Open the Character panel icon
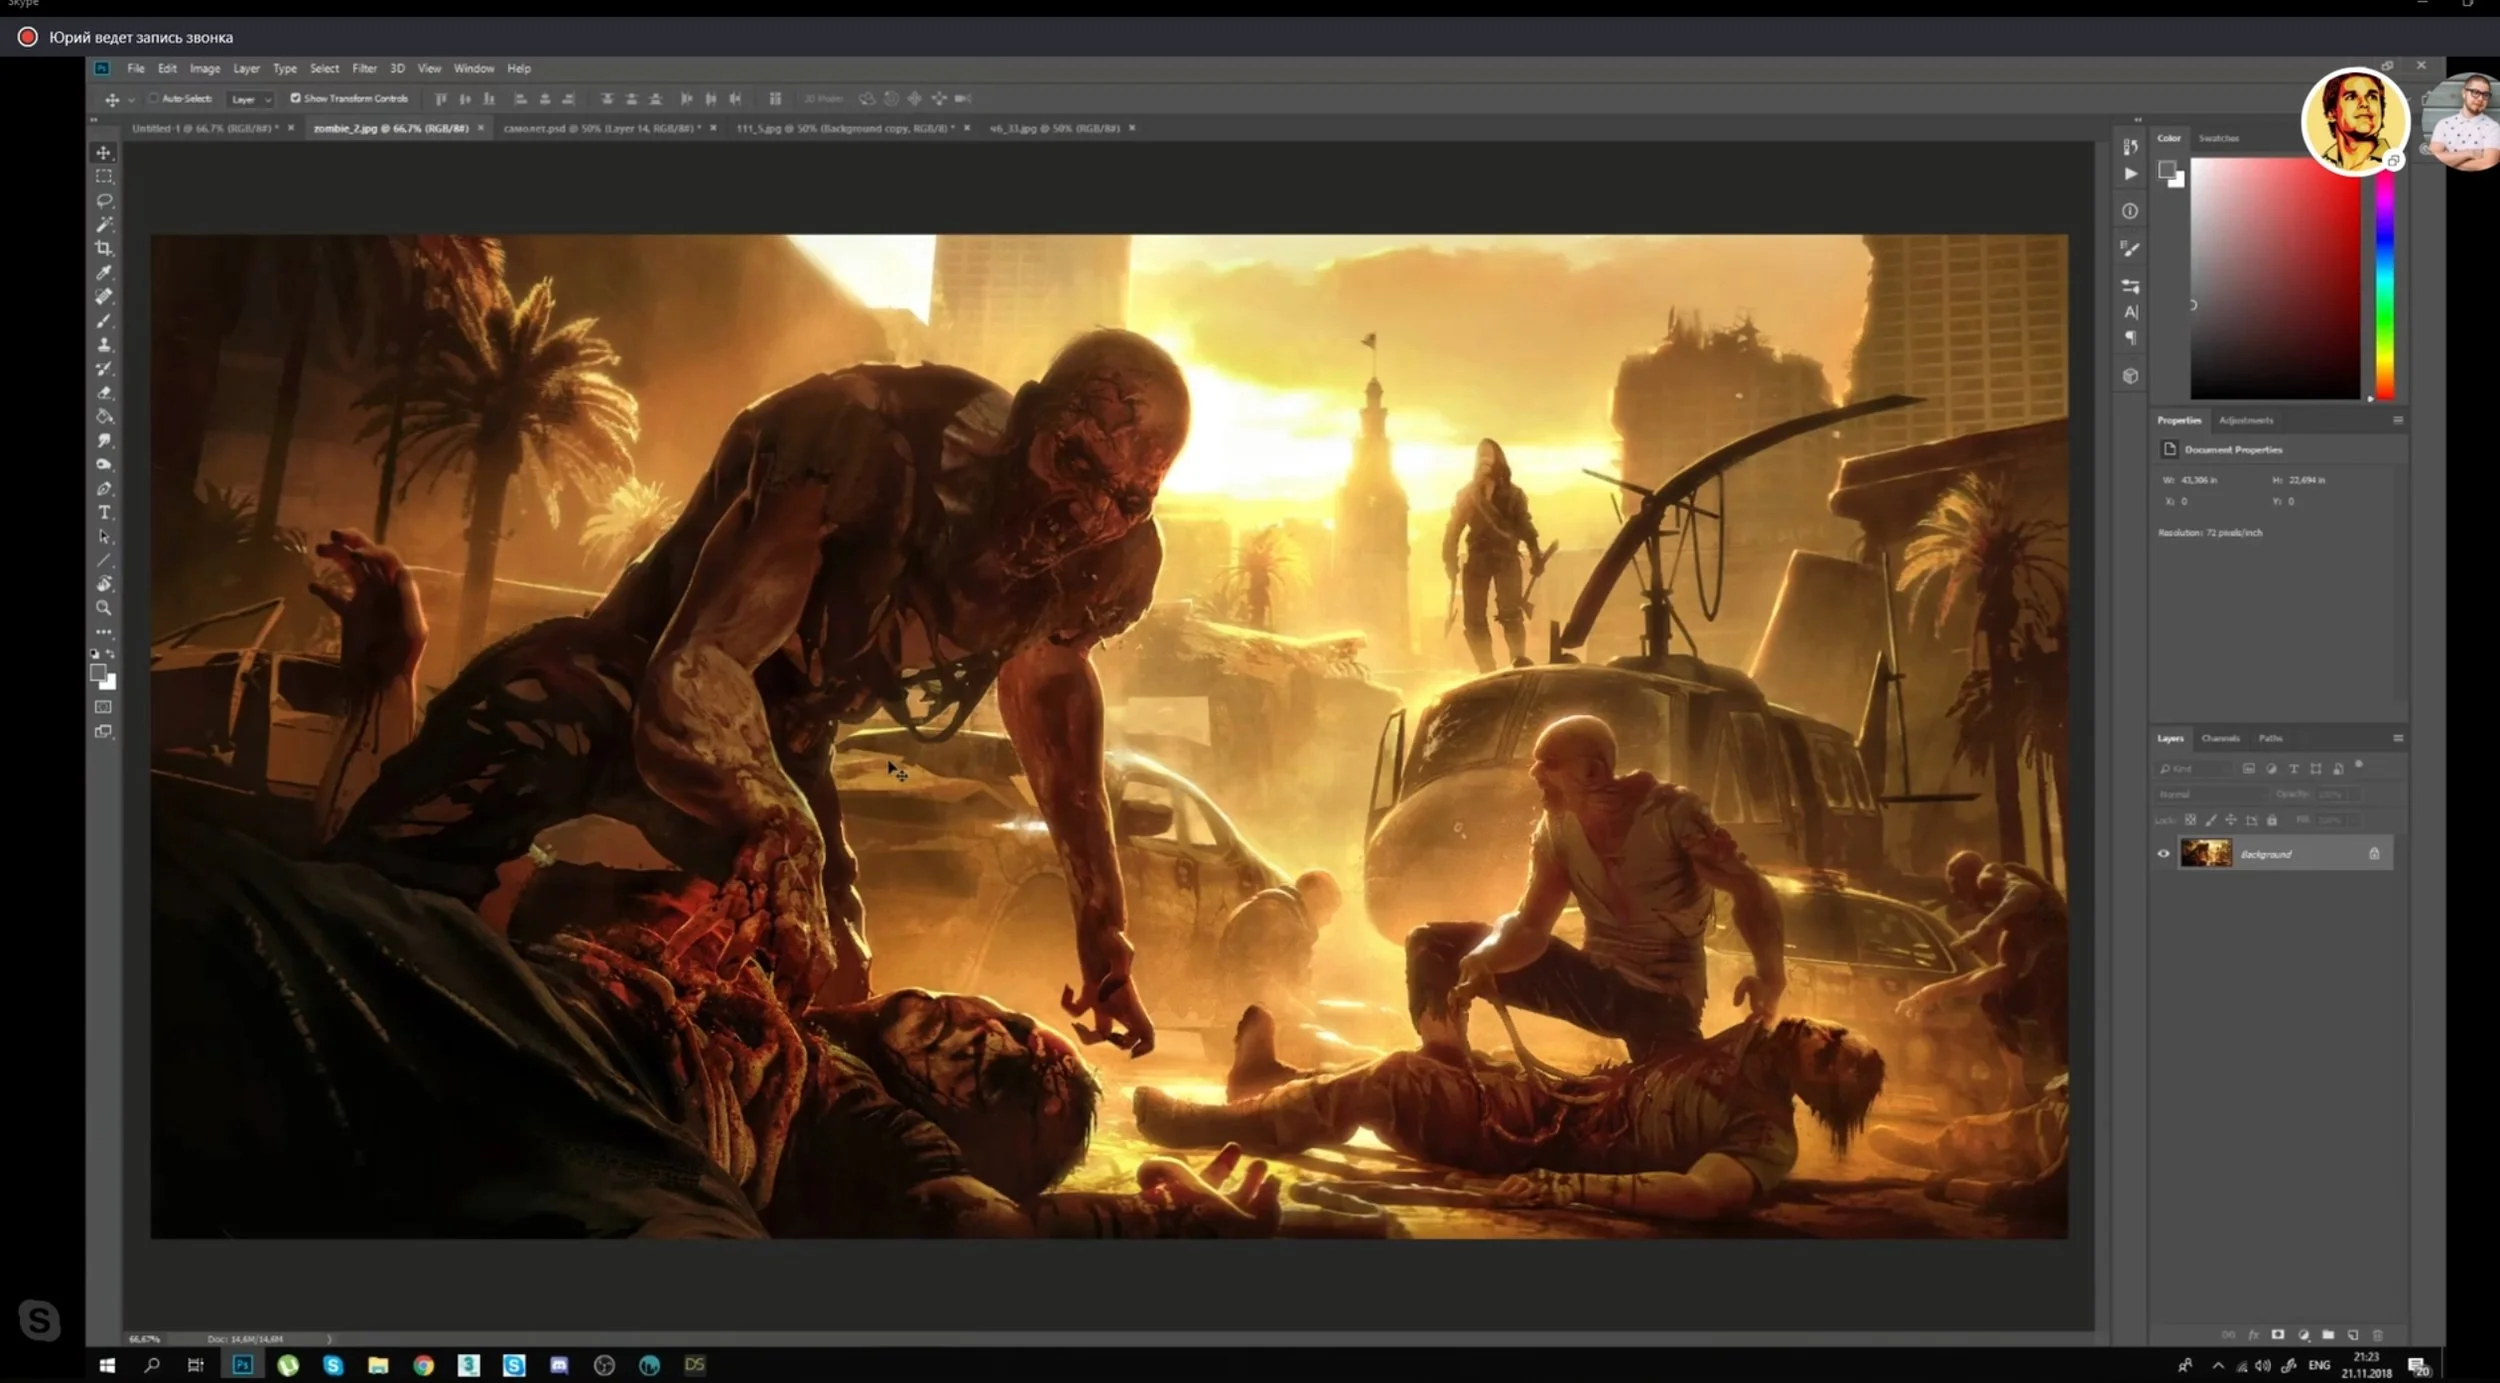The image size is (2500, 1383). tap(2131, 312)
